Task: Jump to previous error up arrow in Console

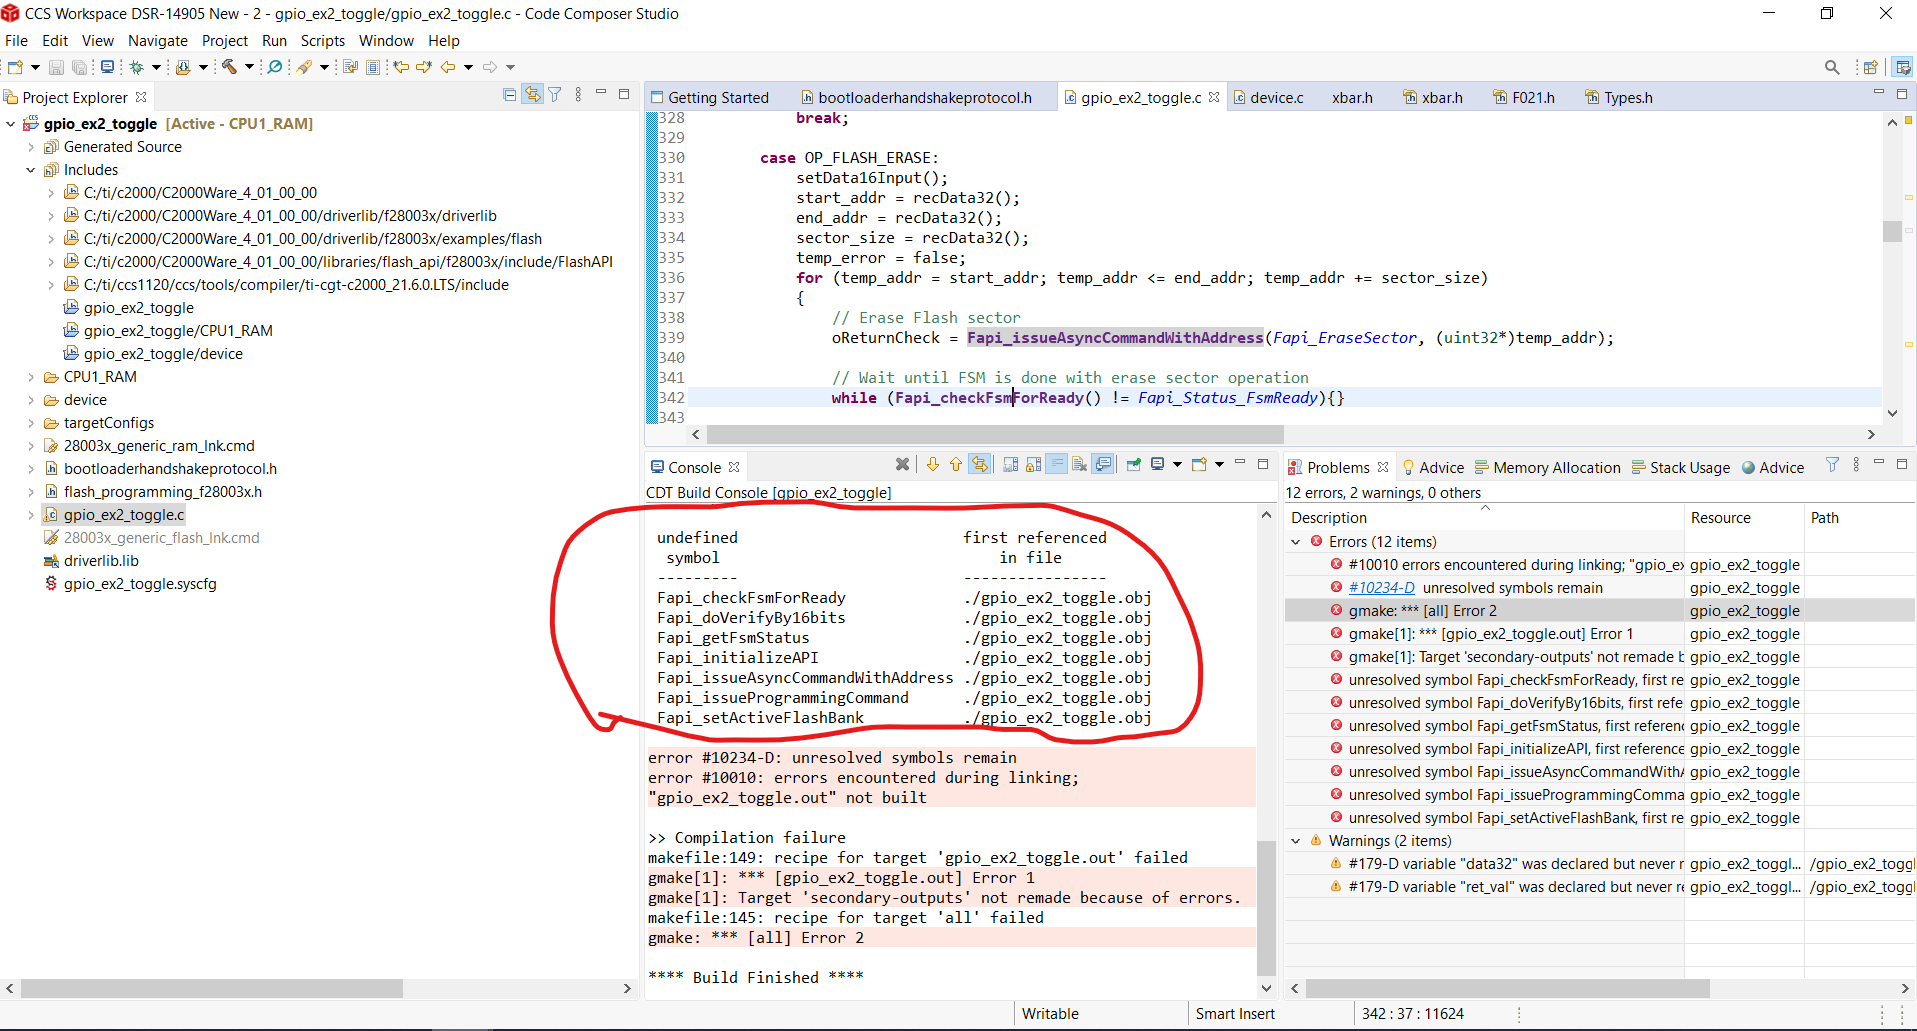Action: 956,464
